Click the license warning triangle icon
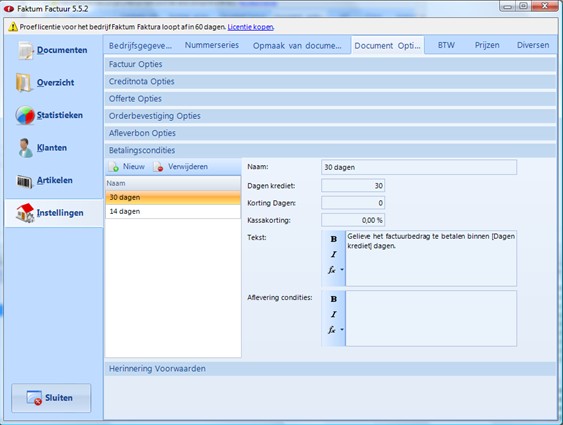 tap(13, 27)
